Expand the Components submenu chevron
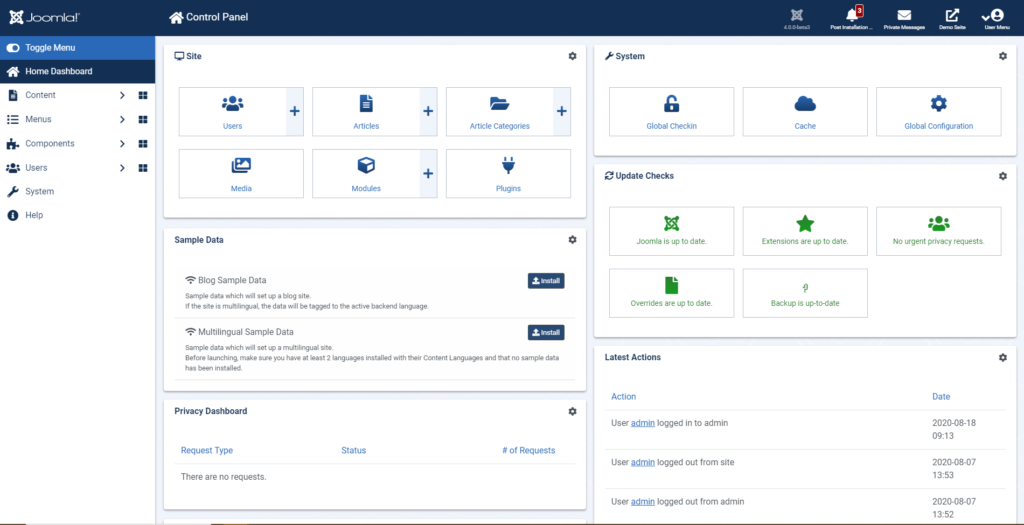The width and height of the screenshot is (1024, 525). (122, 144)
